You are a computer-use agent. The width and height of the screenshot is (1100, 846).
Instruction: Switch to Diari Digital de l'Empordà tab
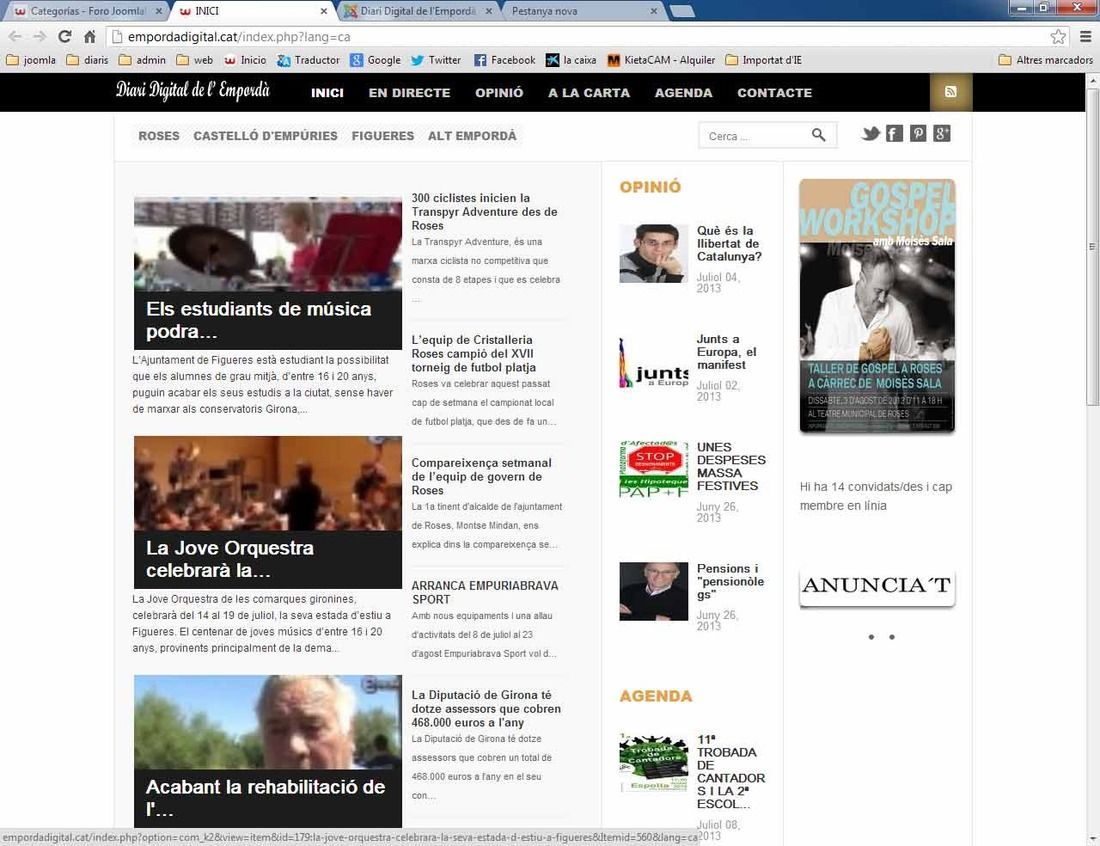[x=418, y=11]
